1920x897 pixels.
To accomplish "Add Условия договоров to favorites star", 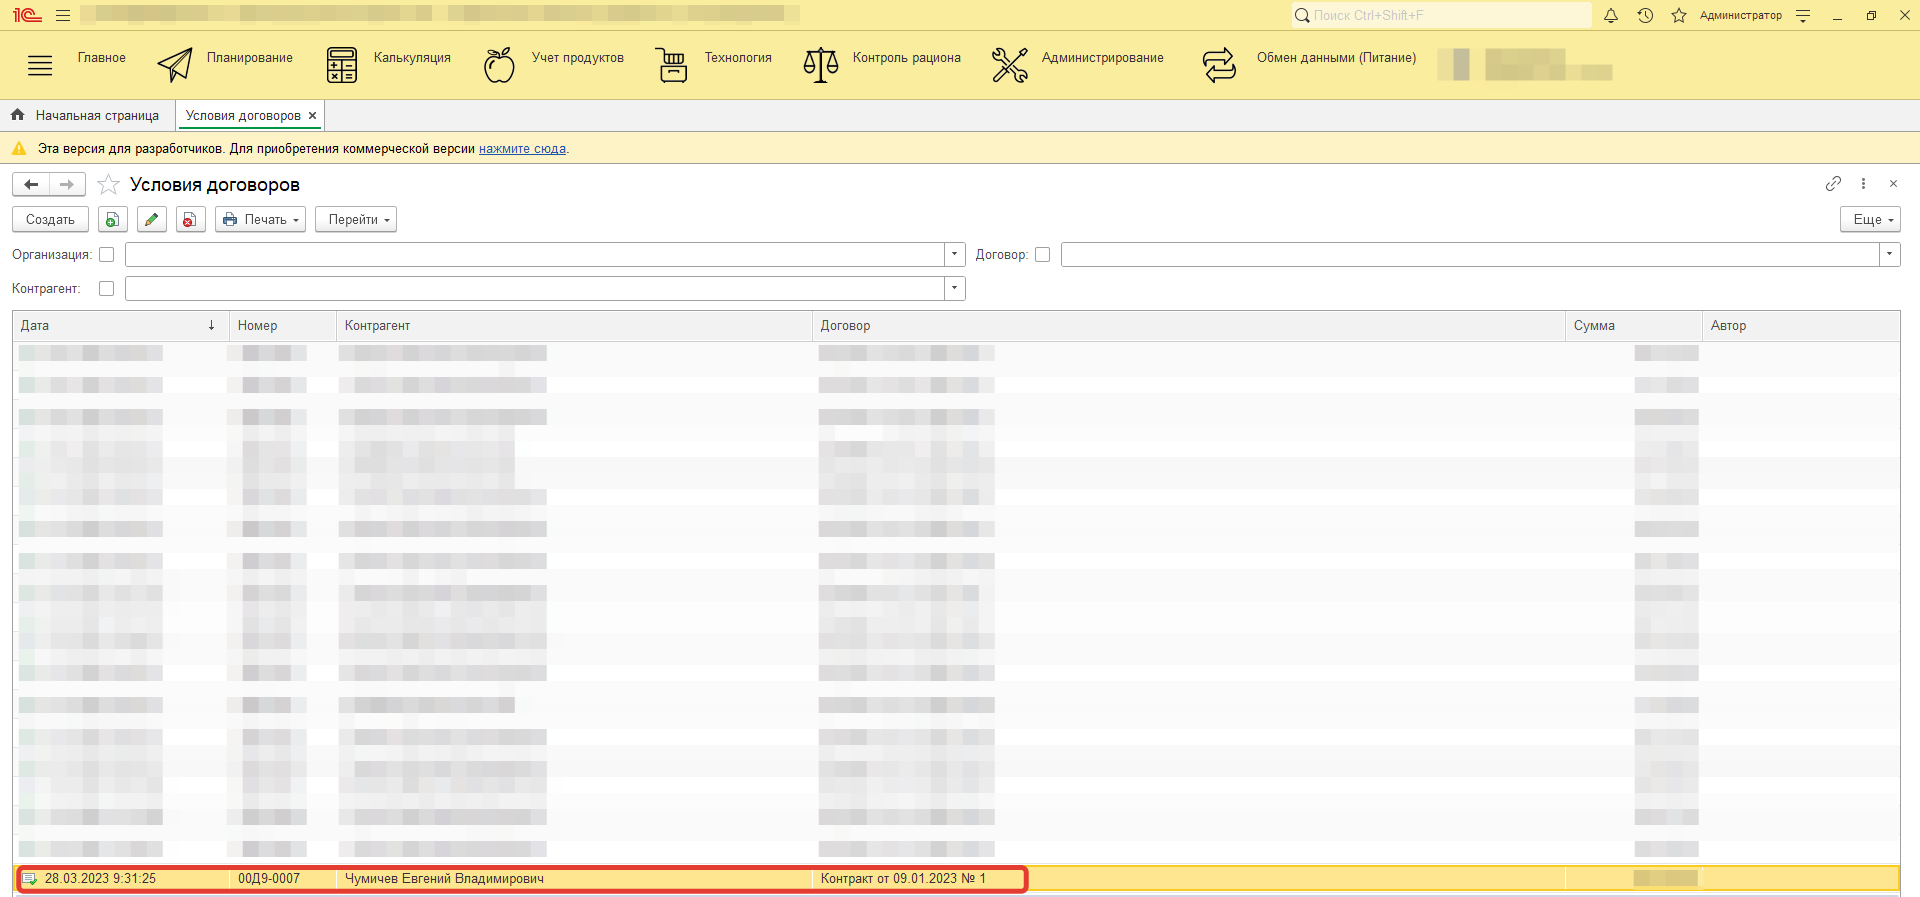I will tap(109, 185).
